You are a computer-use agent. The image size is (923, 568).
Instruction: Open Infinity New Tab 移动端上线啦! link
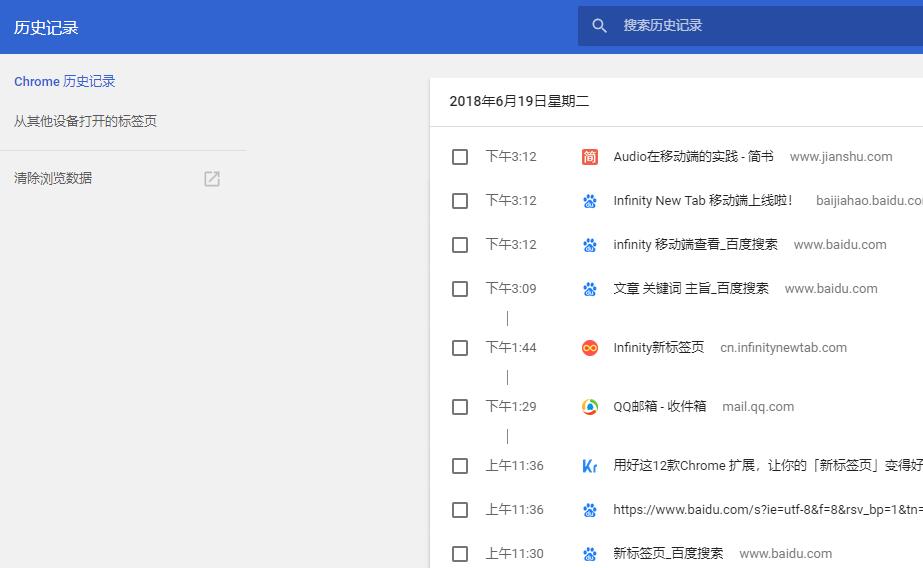point(703,201)
